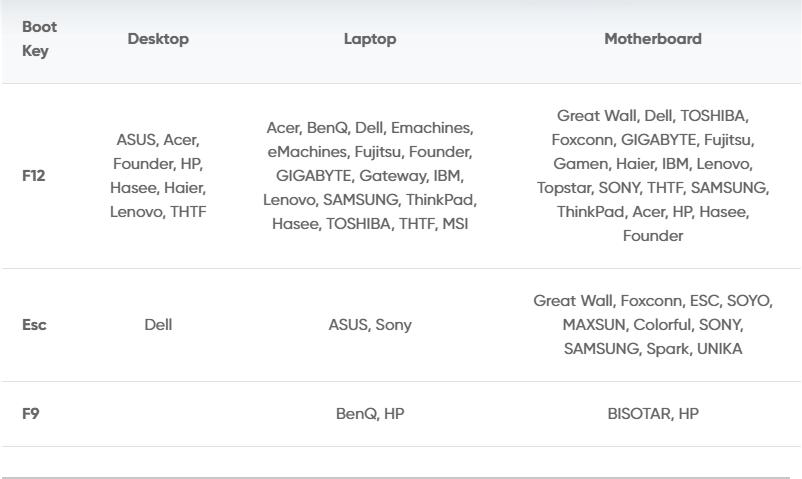Click the 'ASUS, Sony' laptop cell

click(x=370, y=325)
